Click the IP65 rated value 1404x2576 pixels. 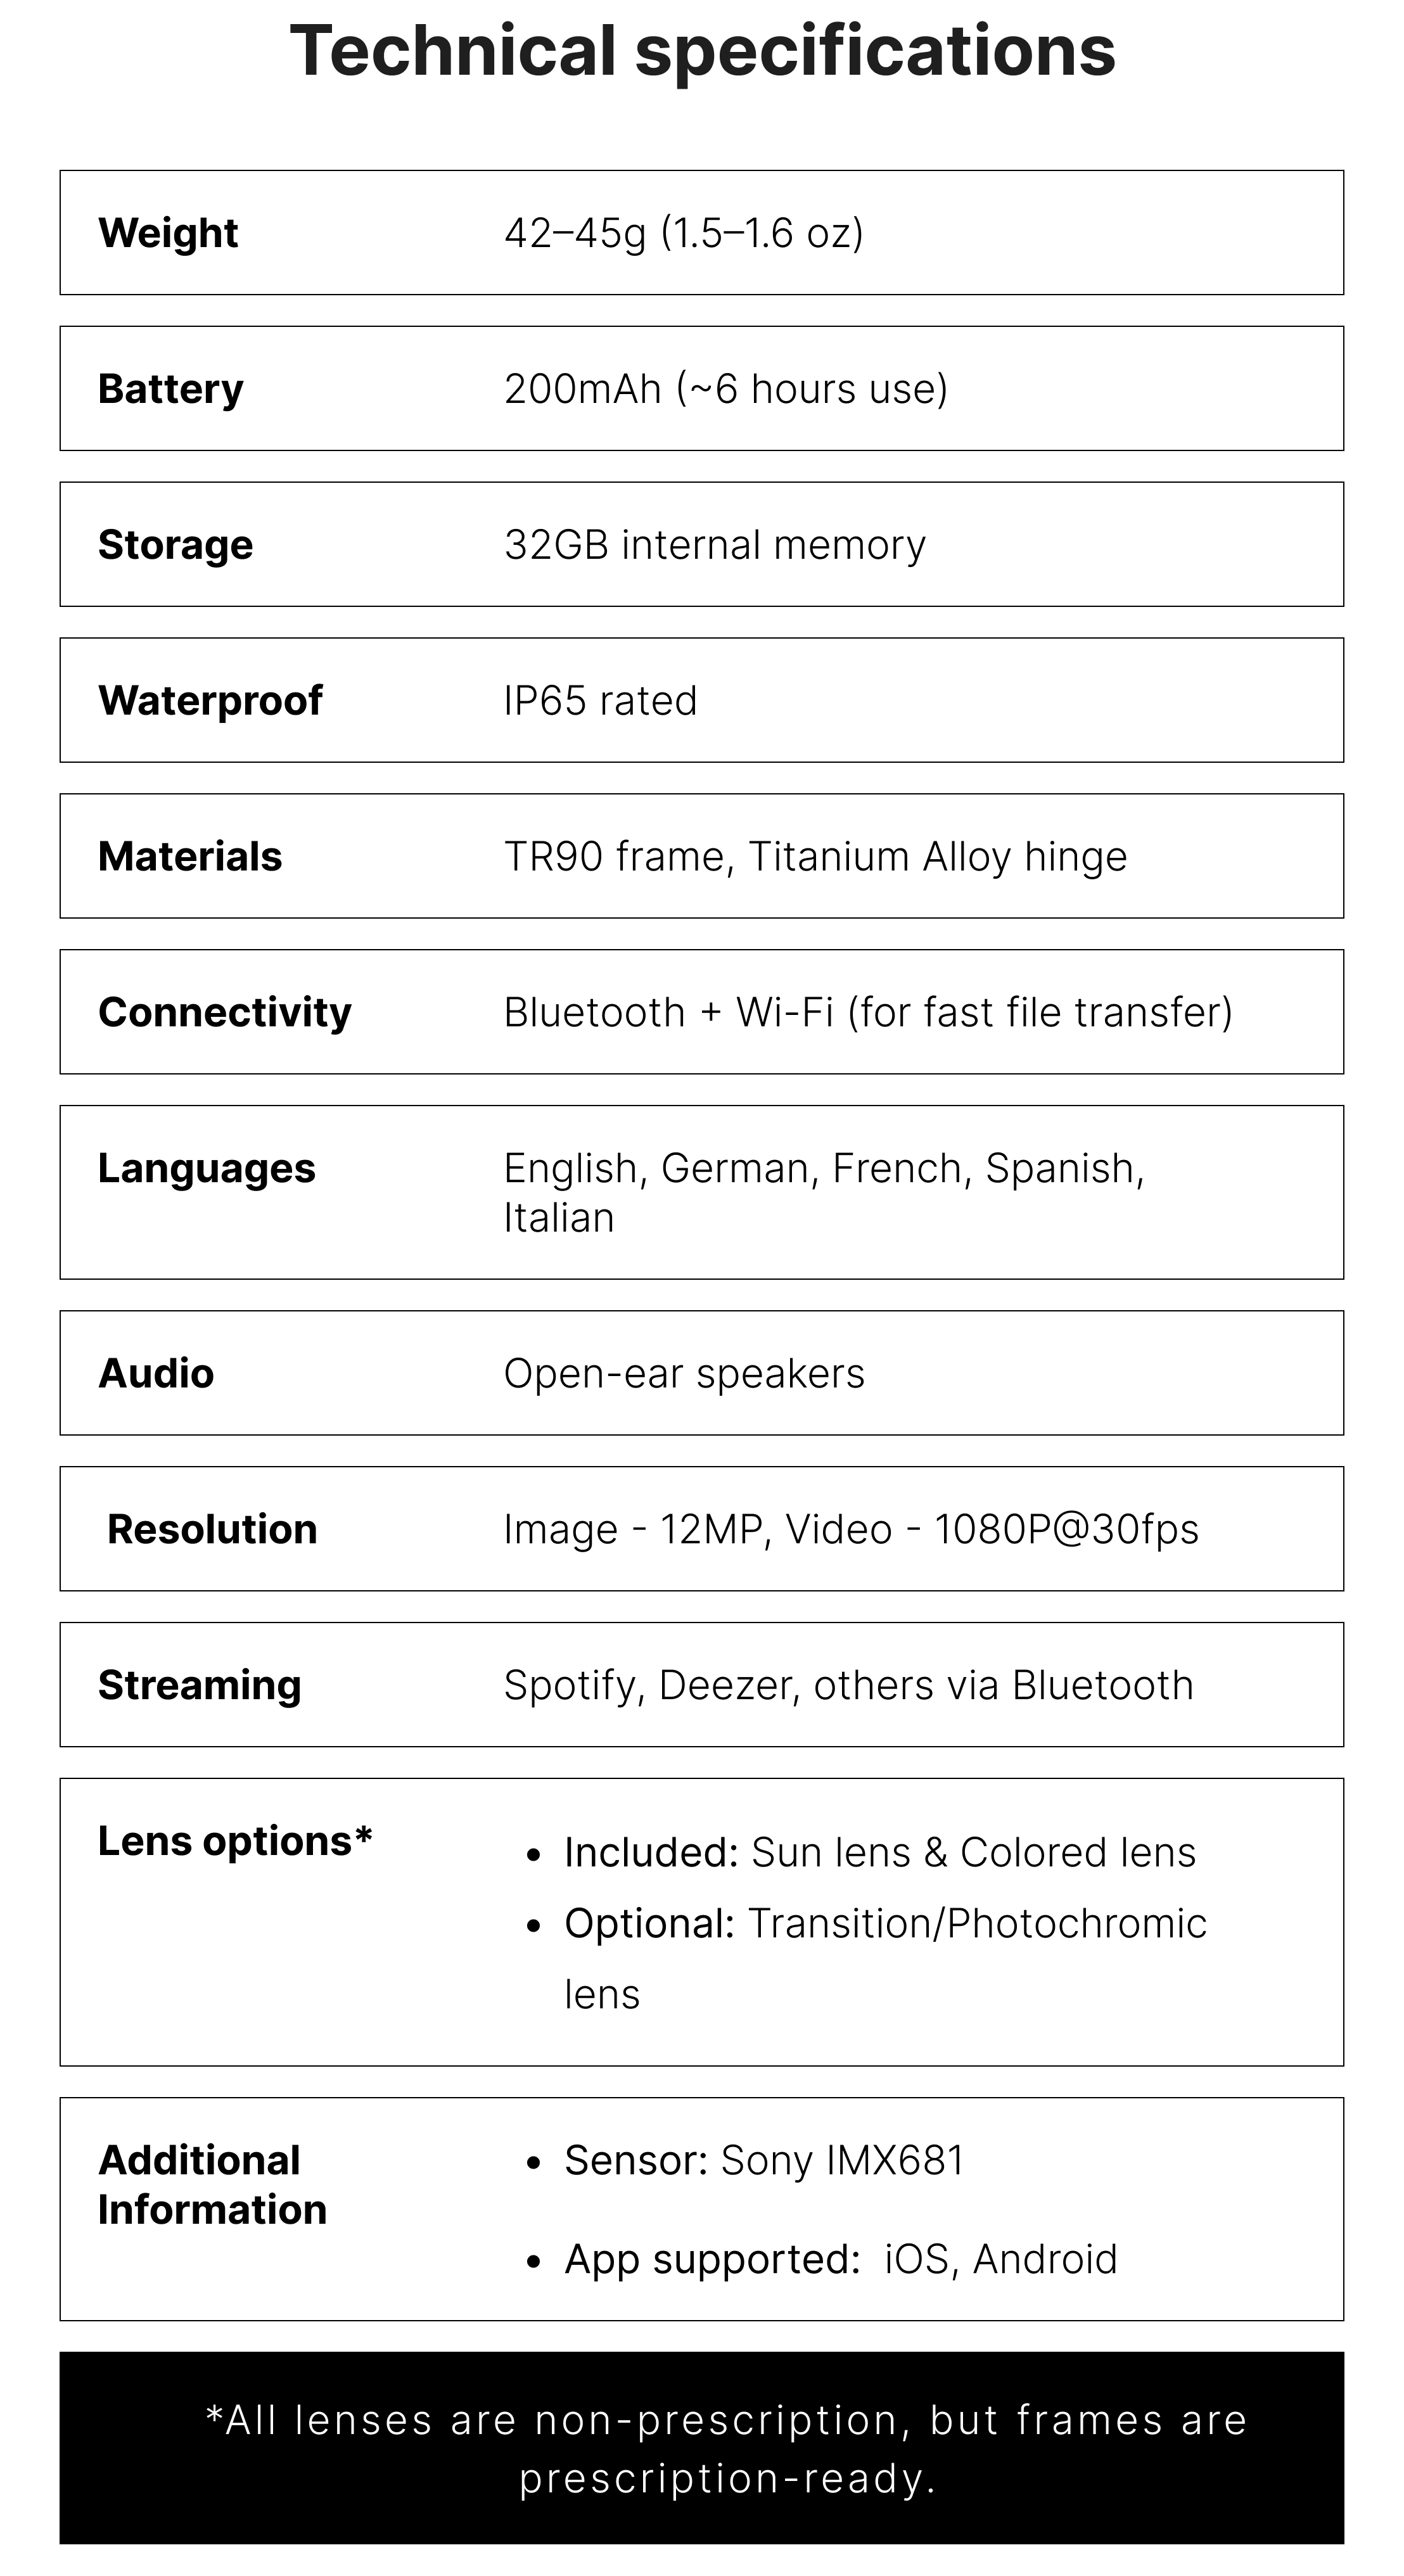(600, 701)
